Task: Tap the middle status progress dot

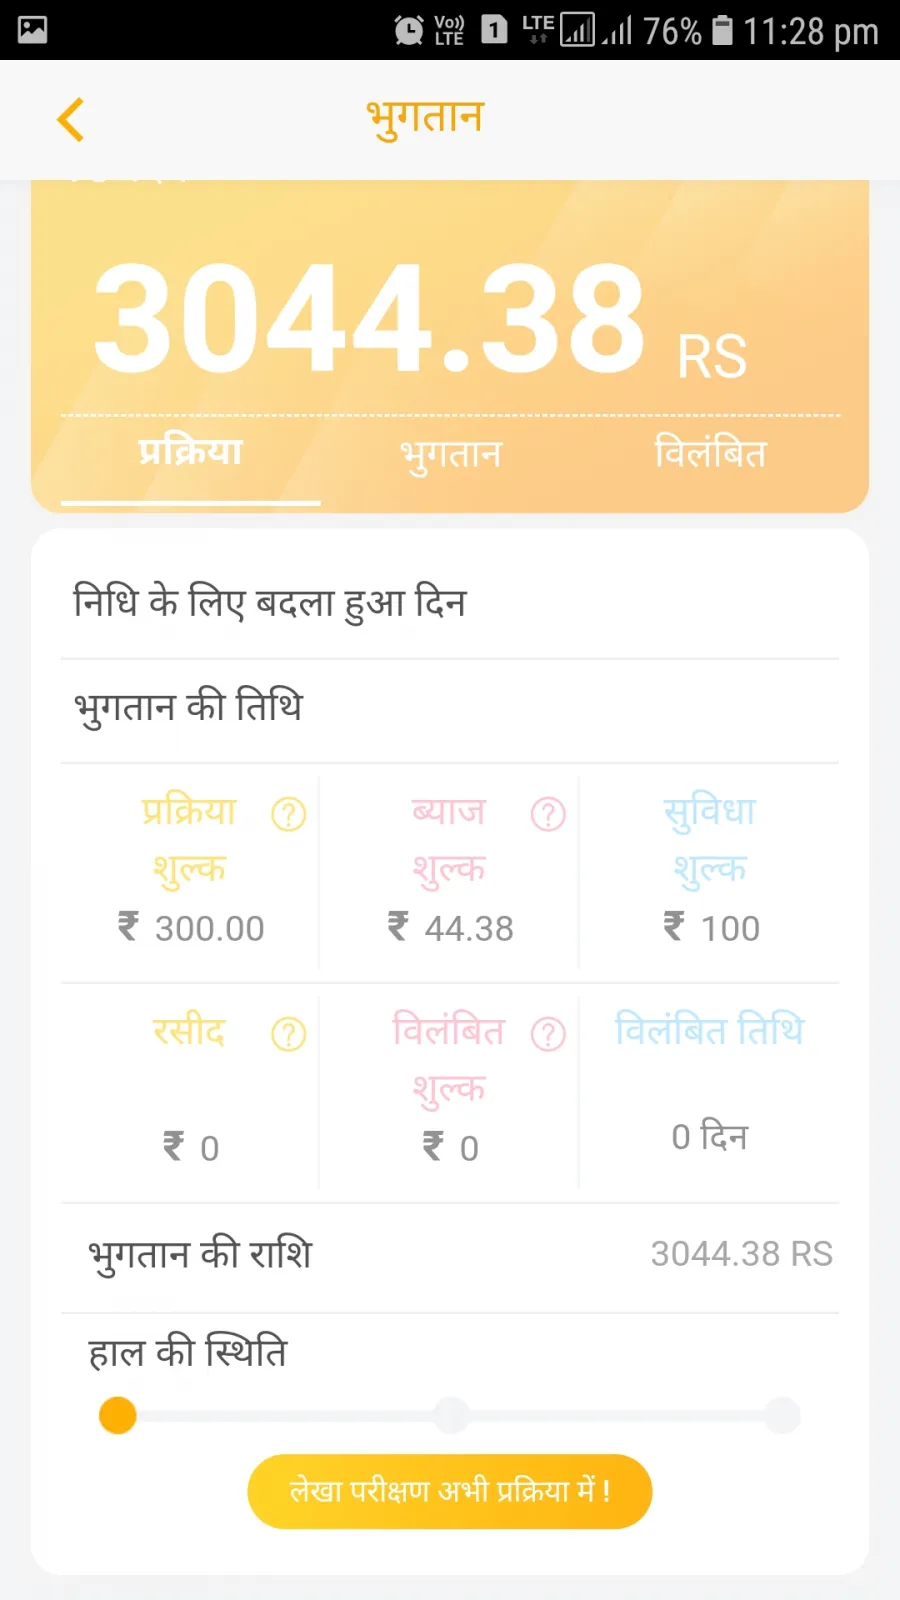Action: [452, 1415]
